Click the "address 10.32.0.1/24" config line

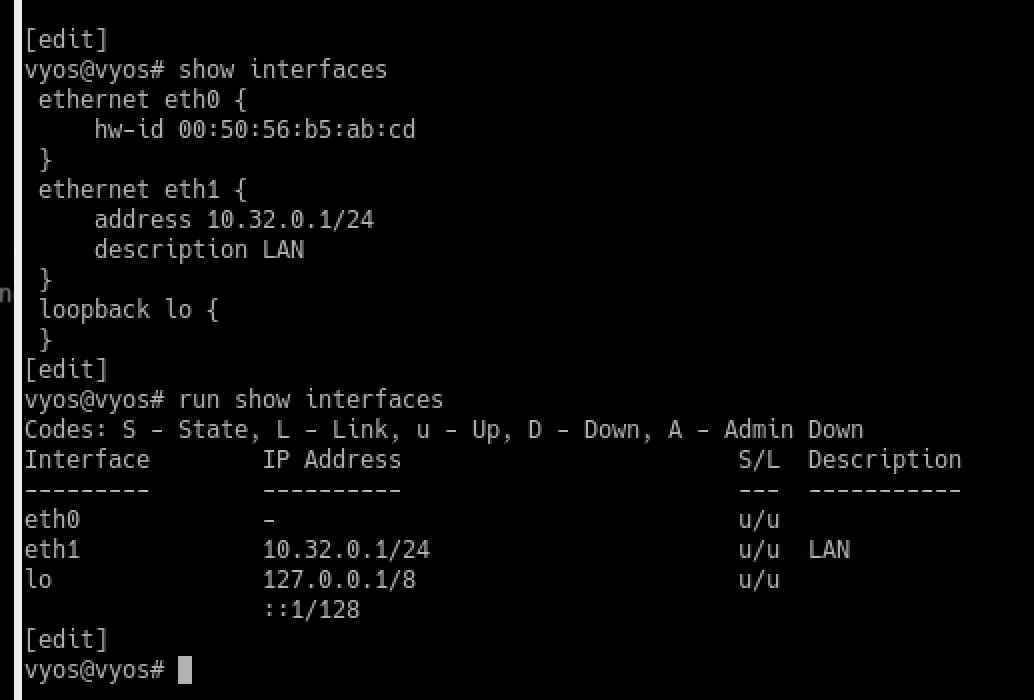[x=234, y=219]
